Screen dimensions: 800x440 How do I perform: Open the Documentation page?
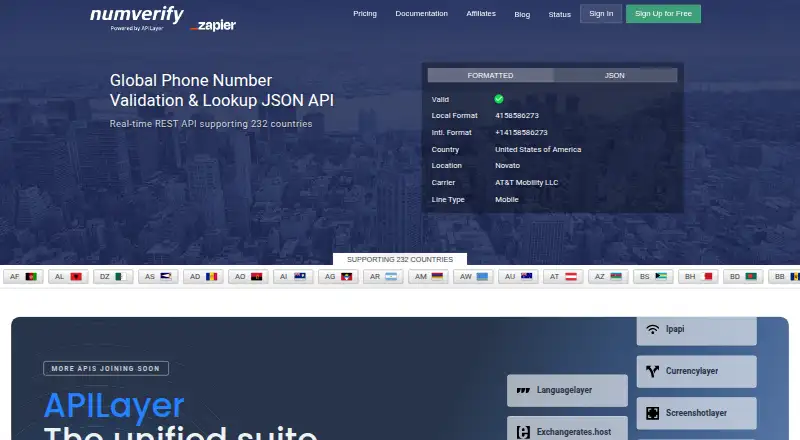[421, 14]
